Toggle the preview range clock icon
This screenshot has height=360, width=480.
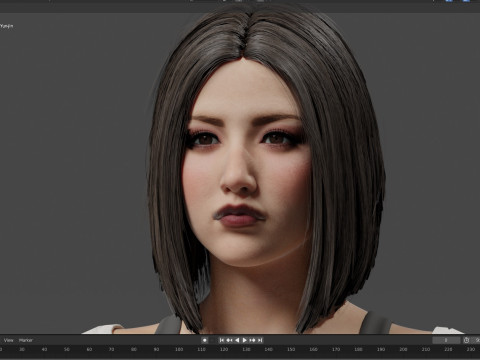pos(466,340)
